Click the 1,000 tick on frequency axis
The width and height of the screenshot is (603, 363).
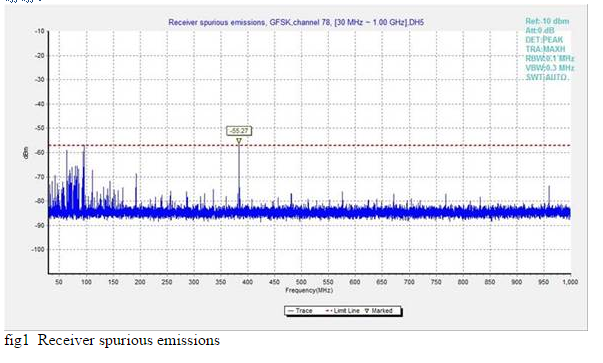pos(570,282)
